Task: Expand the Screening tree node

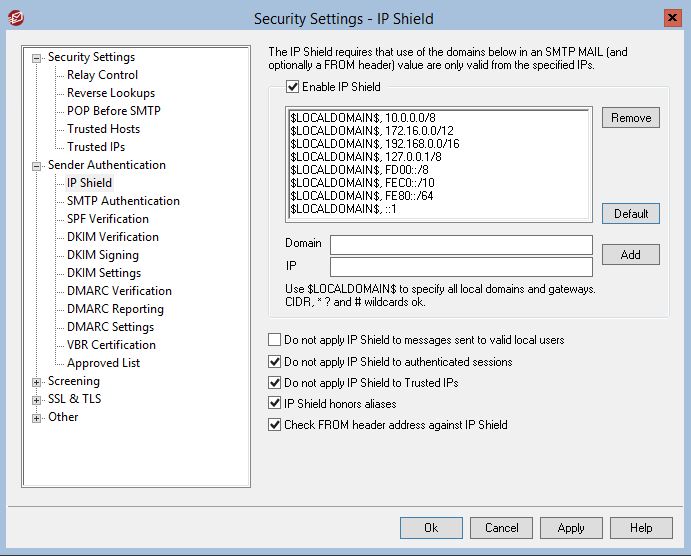Action: (37, 382)
